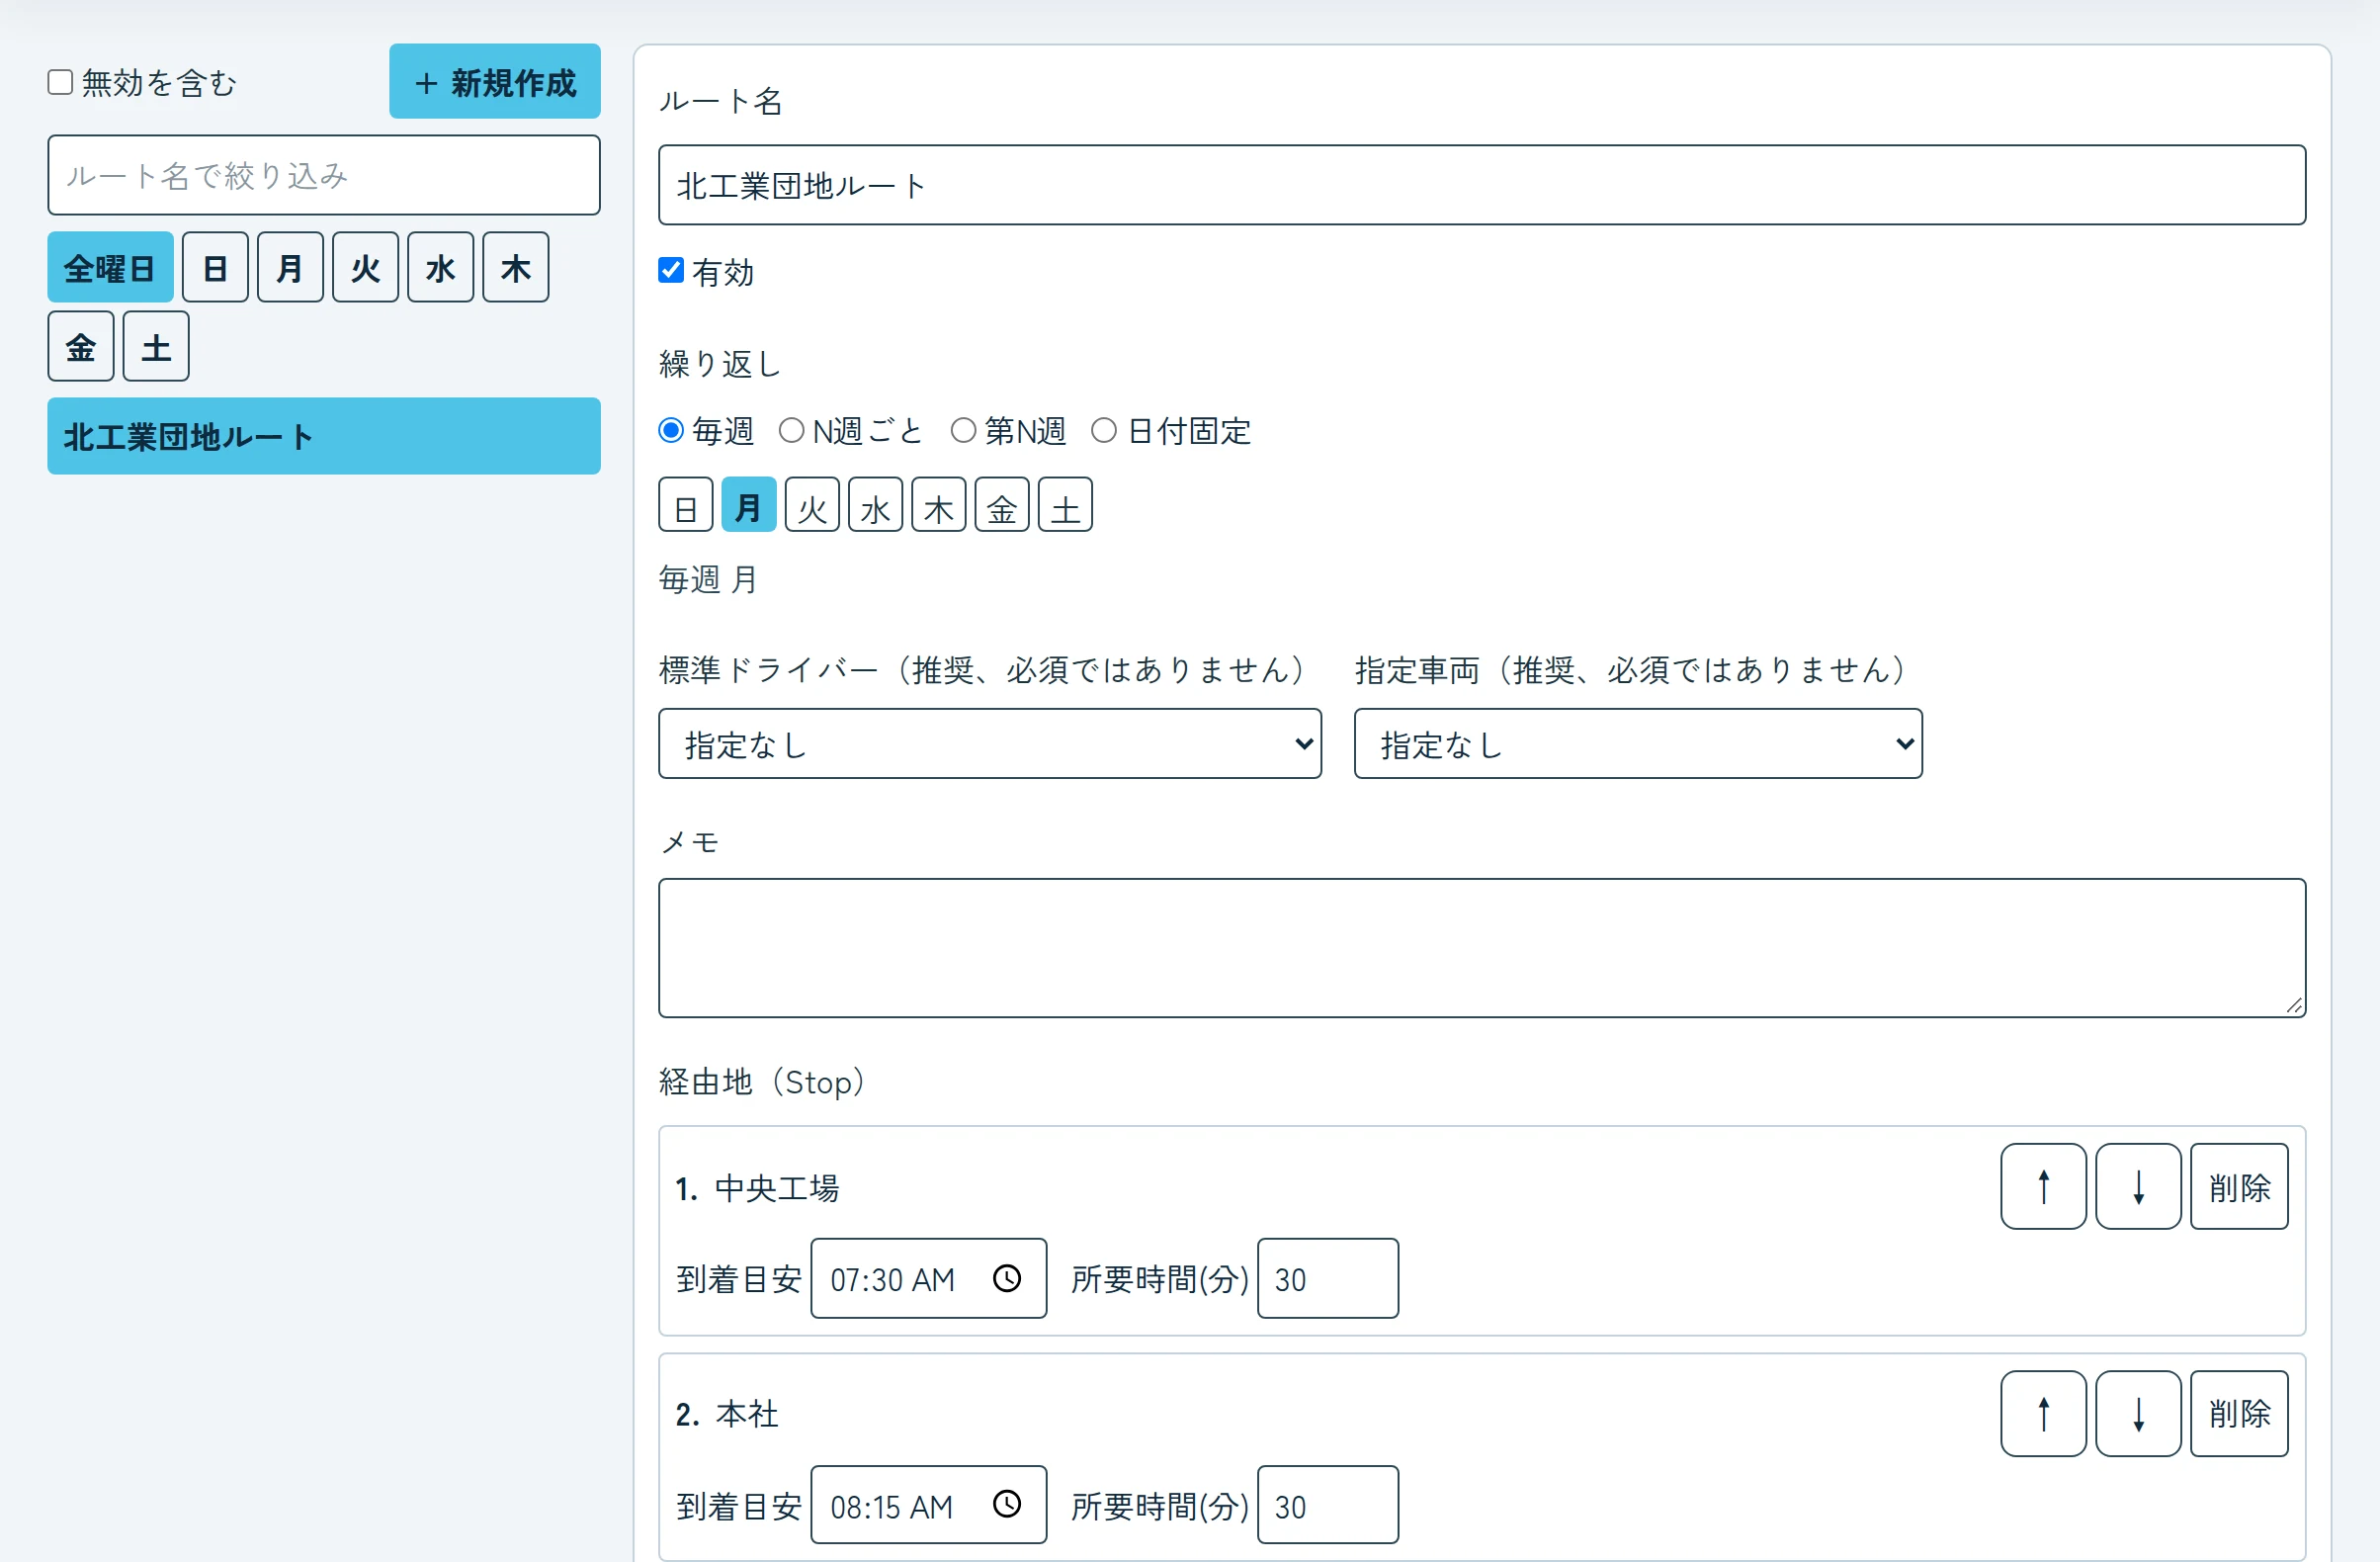This screenshot has height=1562, width=2380.
Task: Open the 指定車両 dropdown
Action: coord(1638,743)
